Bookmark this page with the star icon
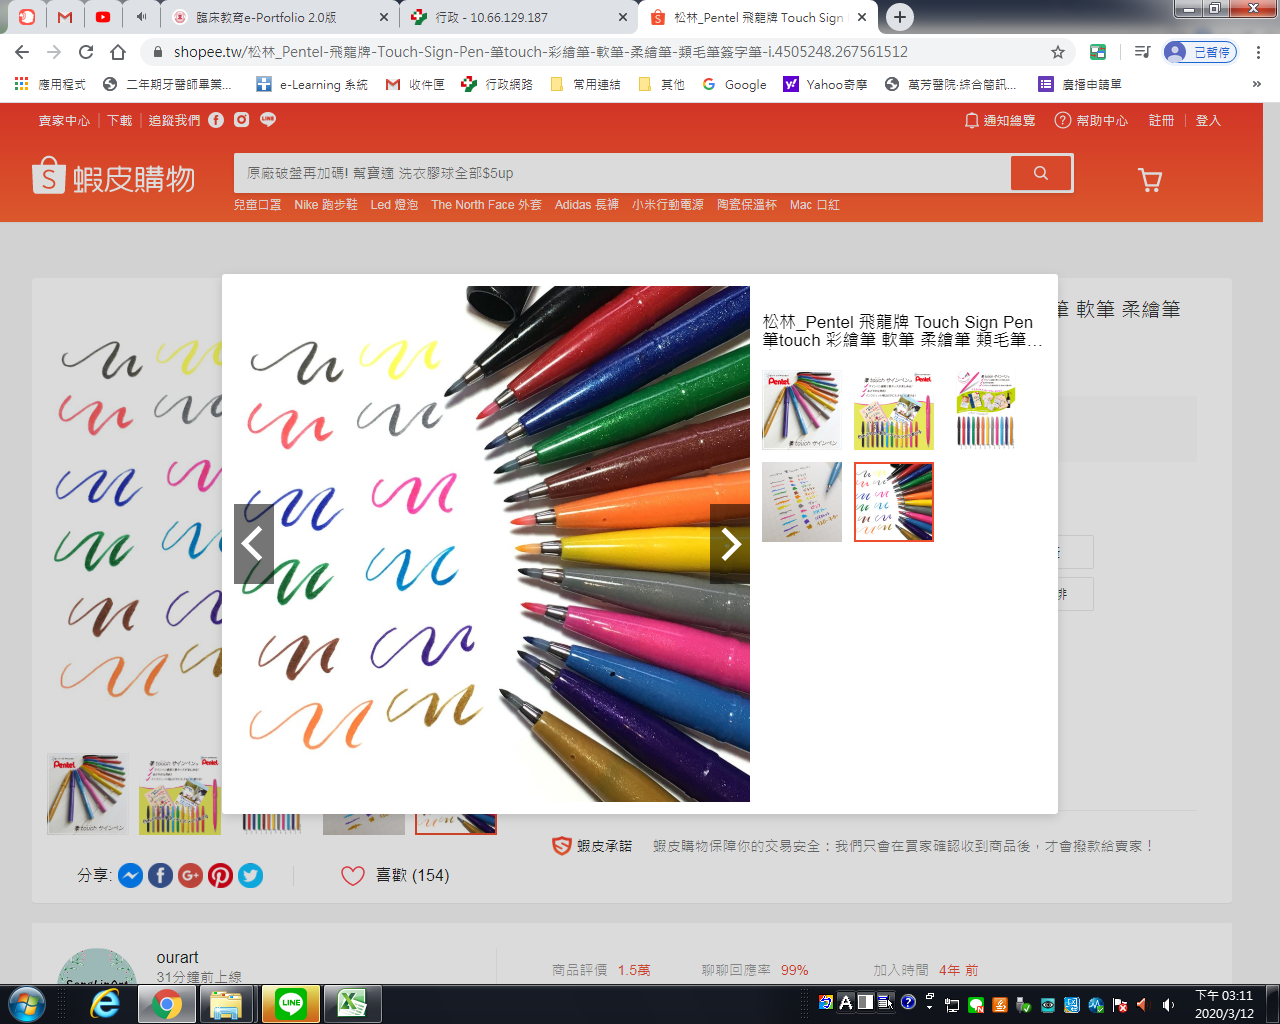The width and height of the screenshot is (1280, 1024). (1058, 52)
